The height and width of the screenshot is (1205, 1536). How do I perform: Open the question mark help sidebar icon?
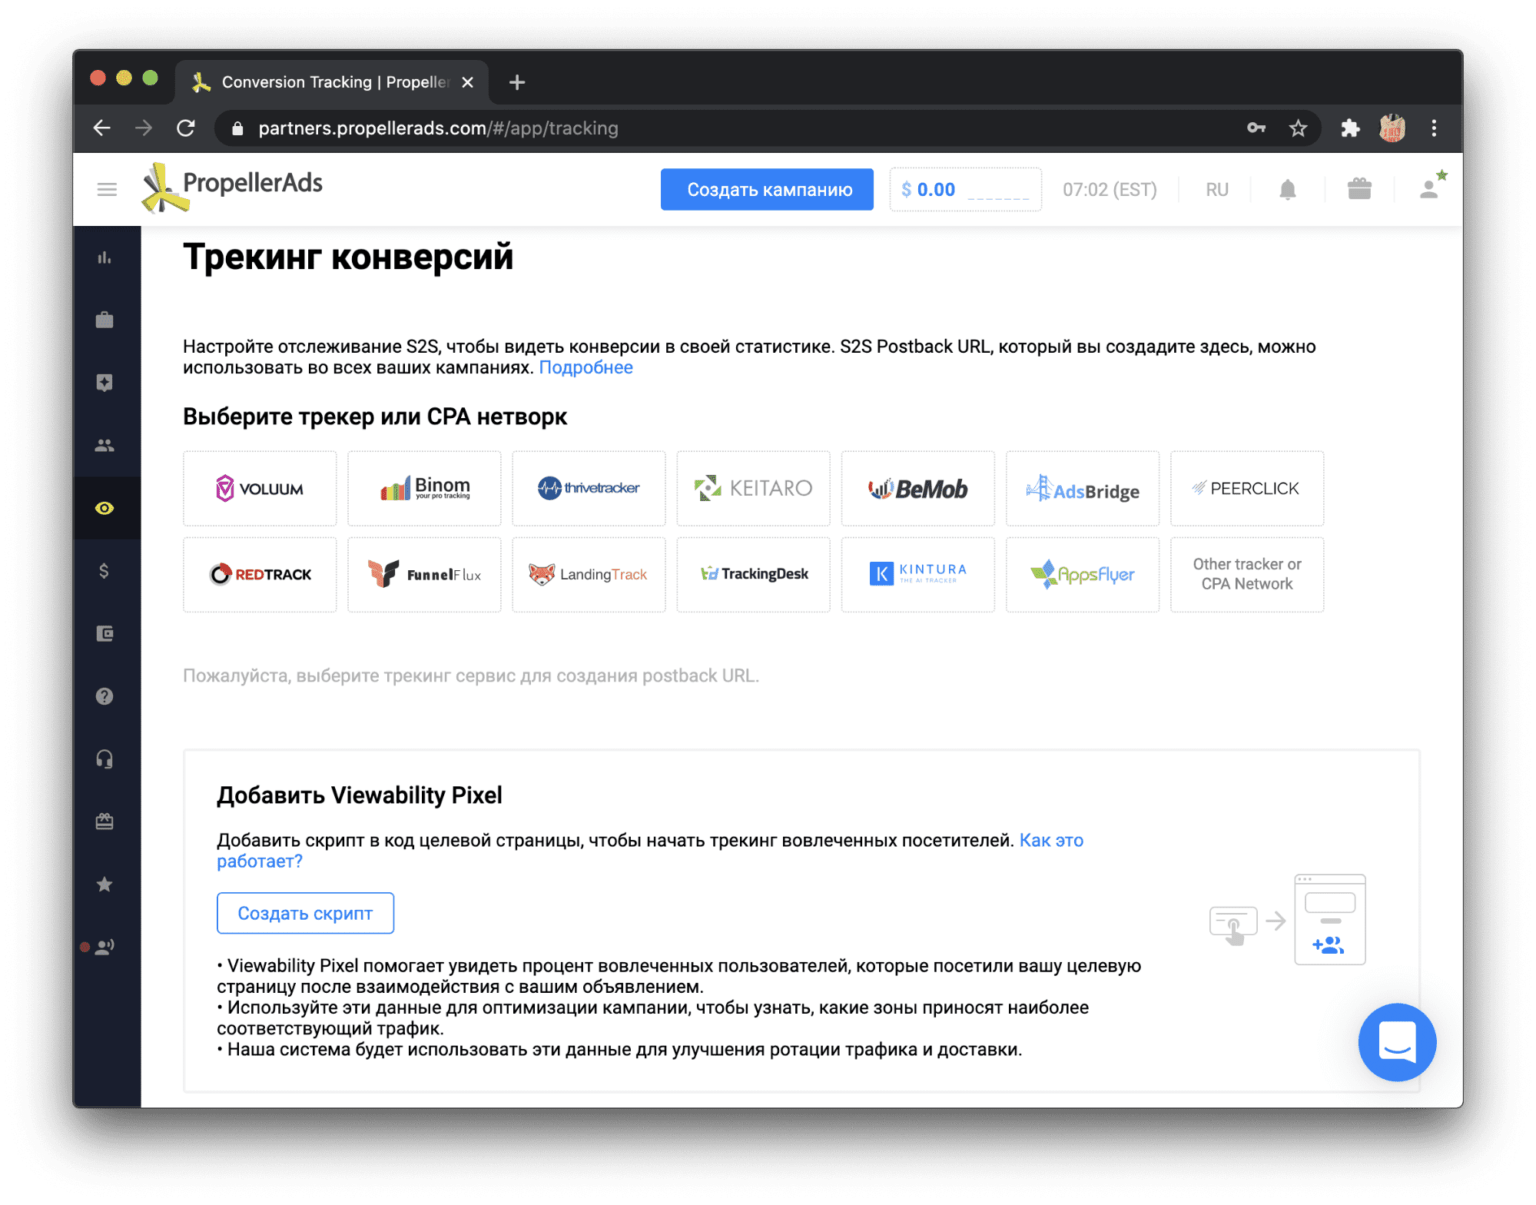tap(104, 696)
